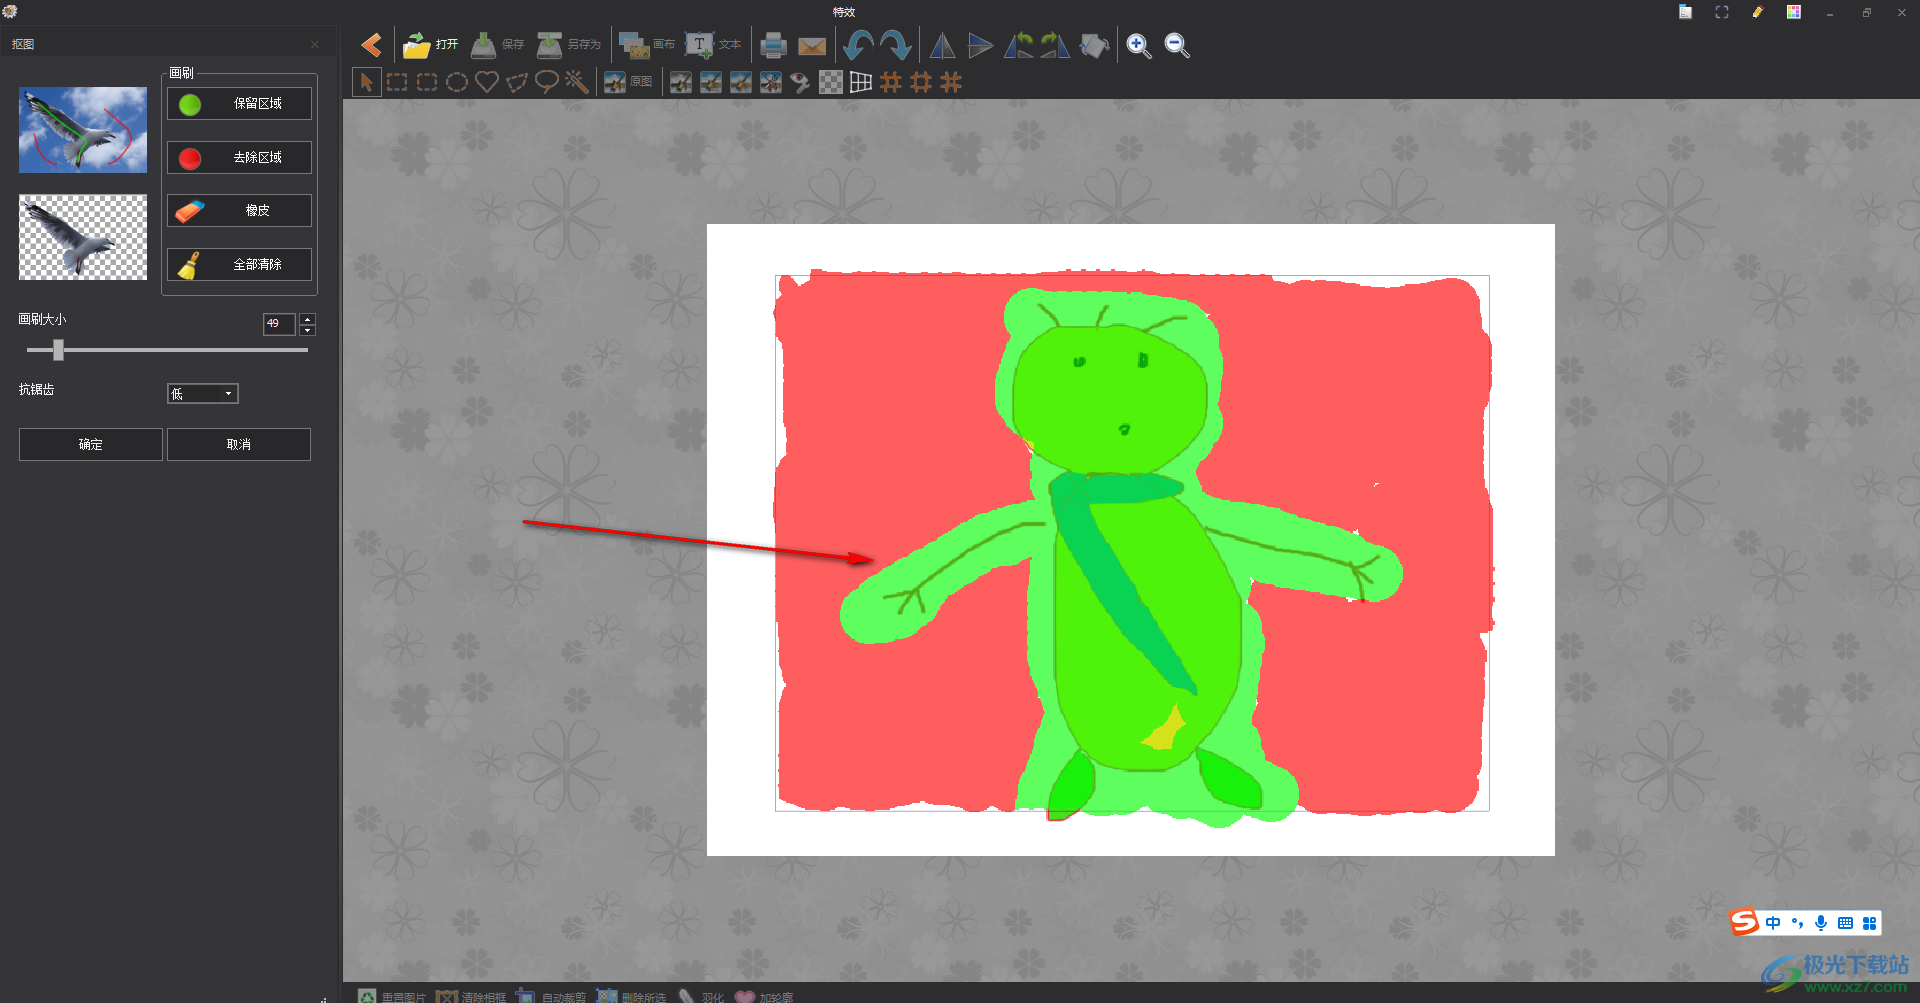Click 自动裁剪 auto crop button
This screenshot has height=1003, width=1920.
tap(551, 996)
